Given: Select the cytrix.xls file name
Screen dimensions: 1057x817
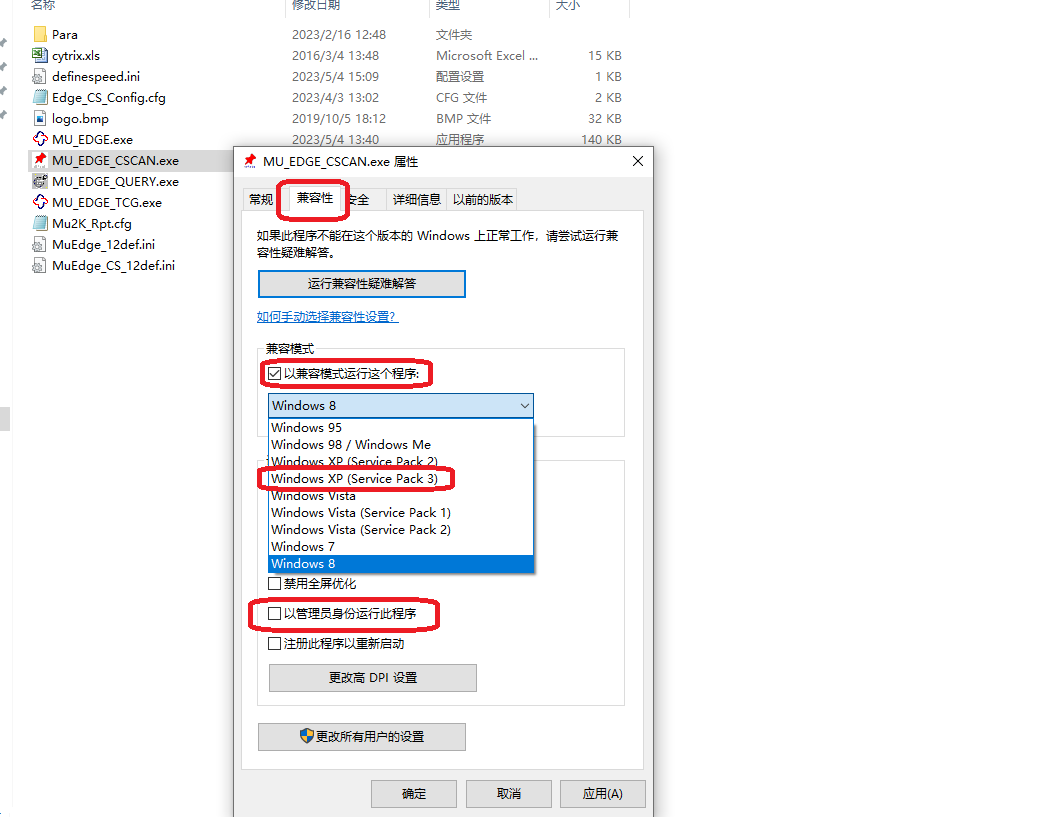Looking at the screenshot, I should pos(76,55).
